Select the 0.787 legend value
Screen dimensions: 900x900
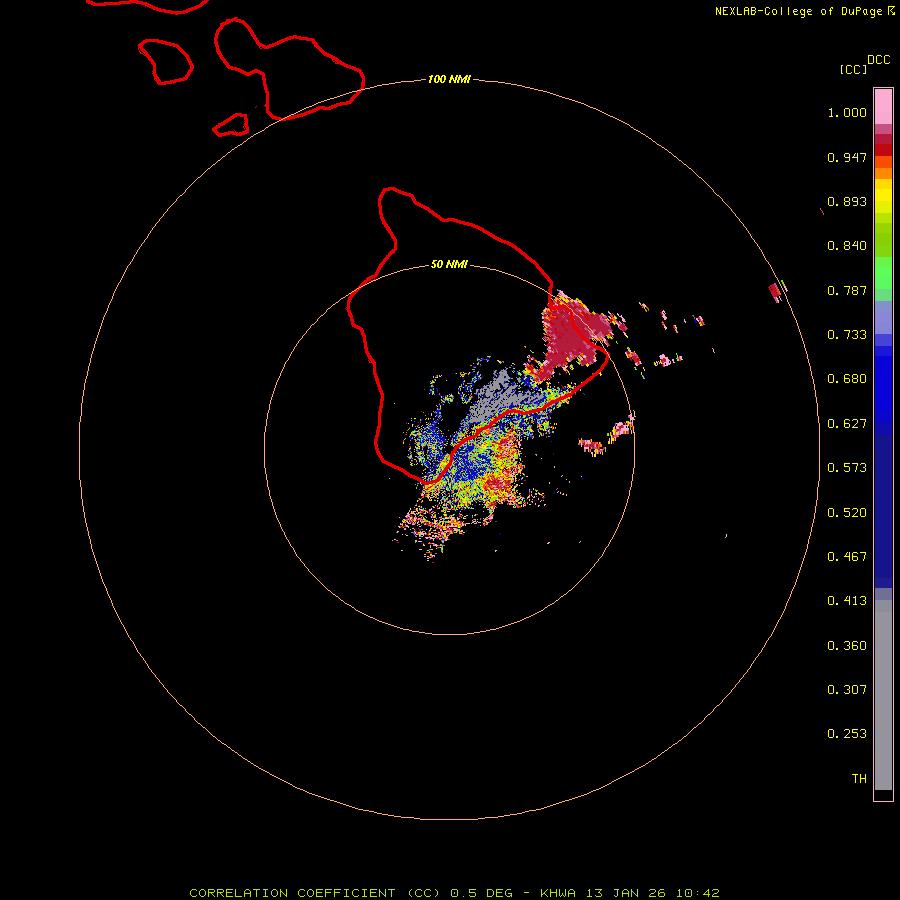(x=847, y=290)
